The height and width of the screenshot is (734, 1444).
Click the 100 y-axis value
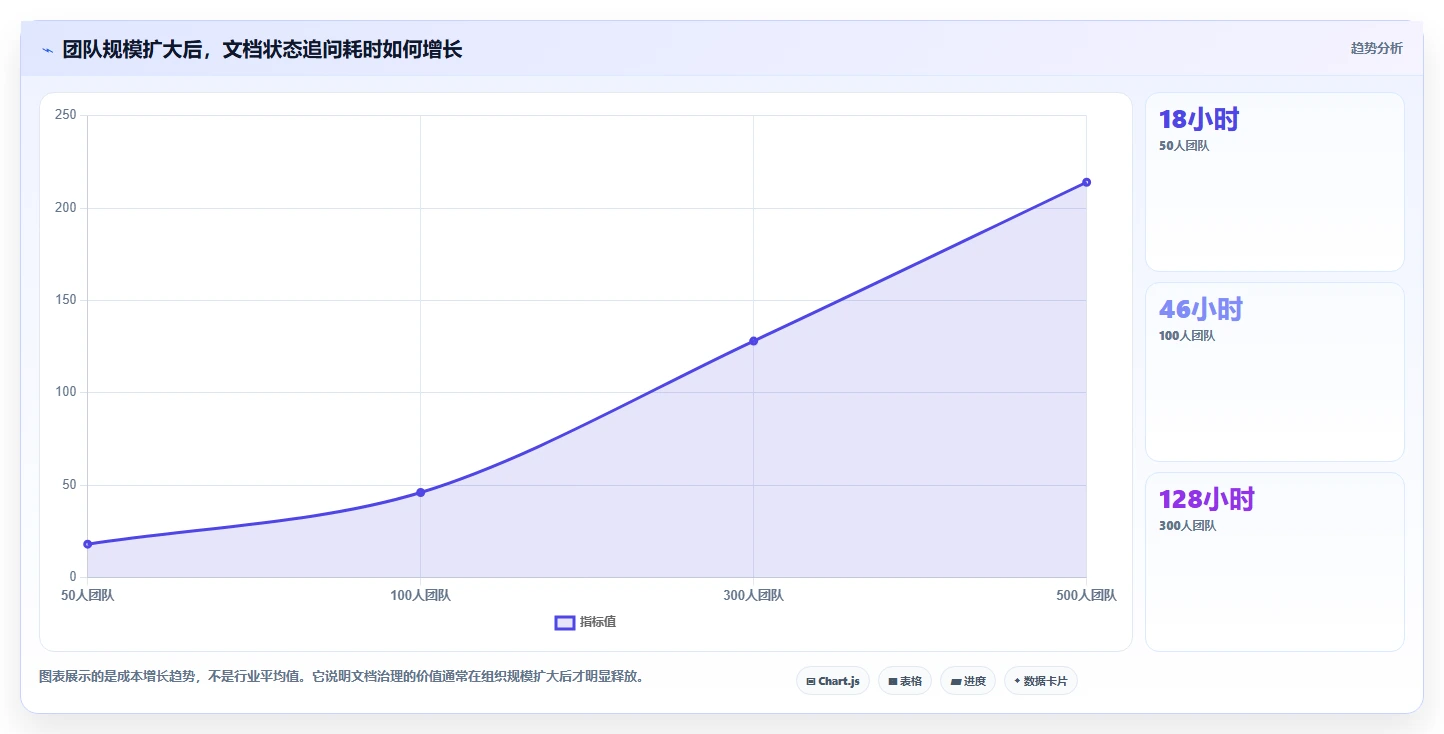pyautogui.click(x=66, y=392)
